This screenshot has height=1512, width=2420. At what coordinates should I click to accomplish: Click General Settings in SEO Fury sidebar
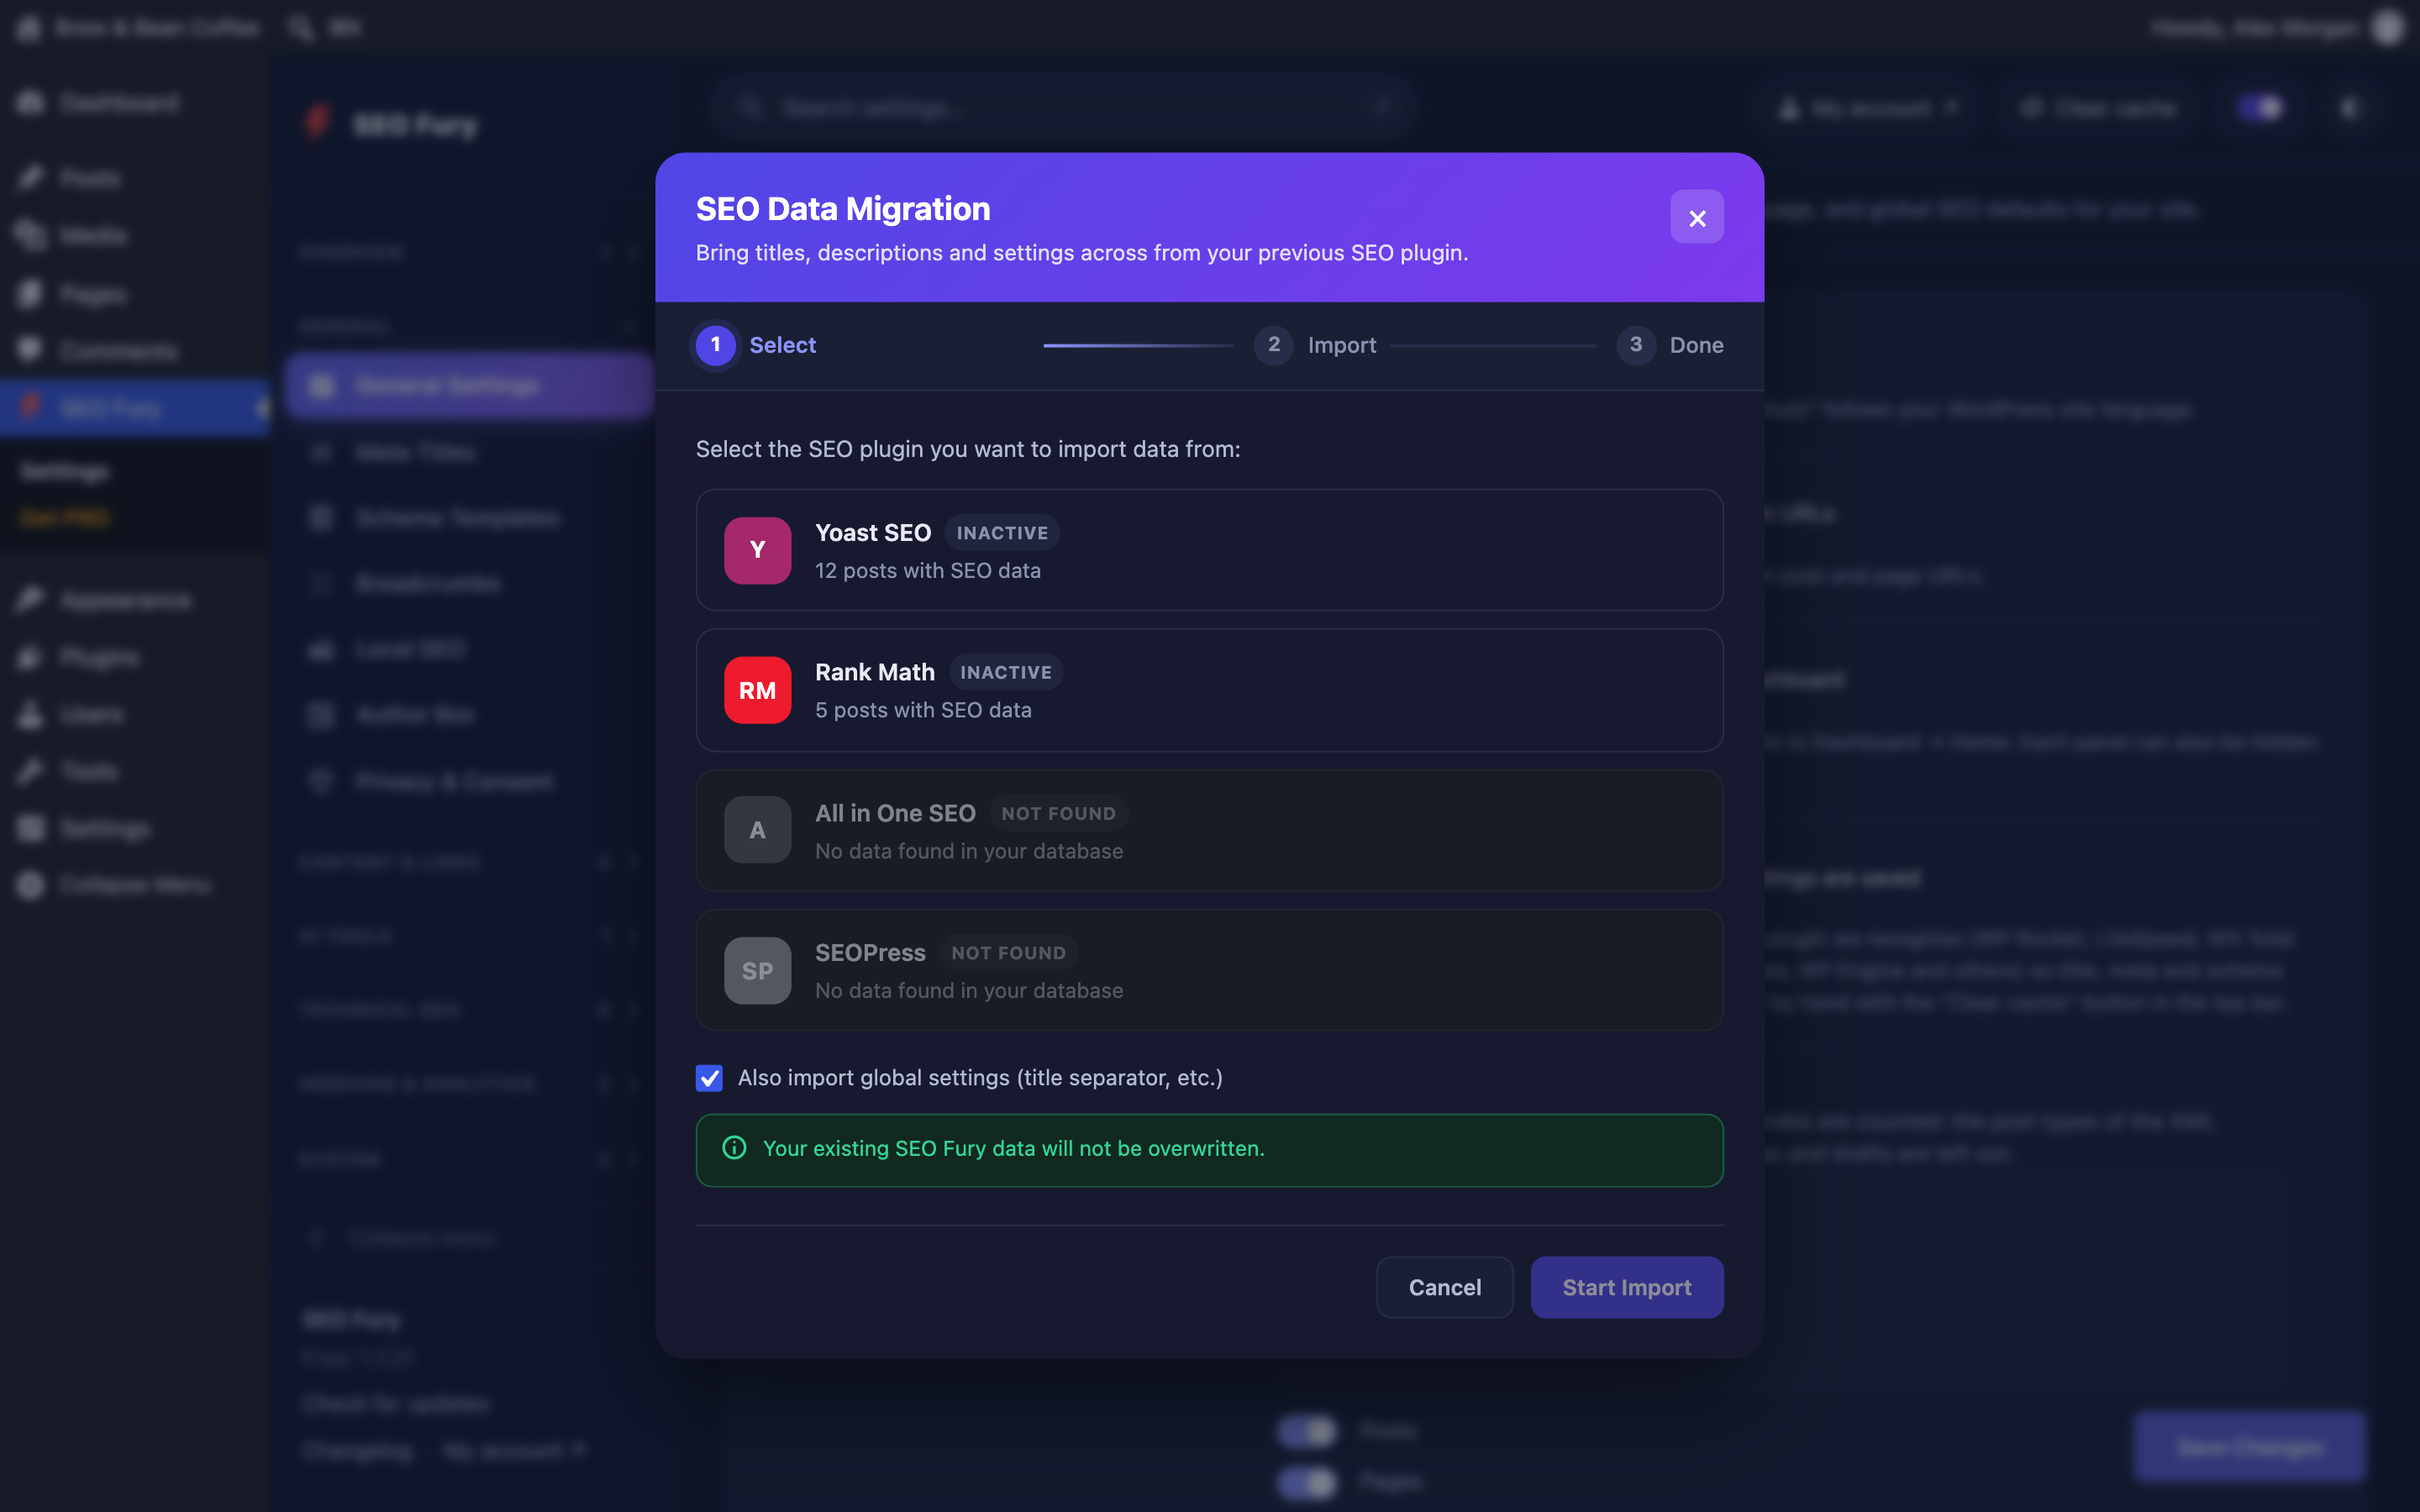click(x=469, y=385)
